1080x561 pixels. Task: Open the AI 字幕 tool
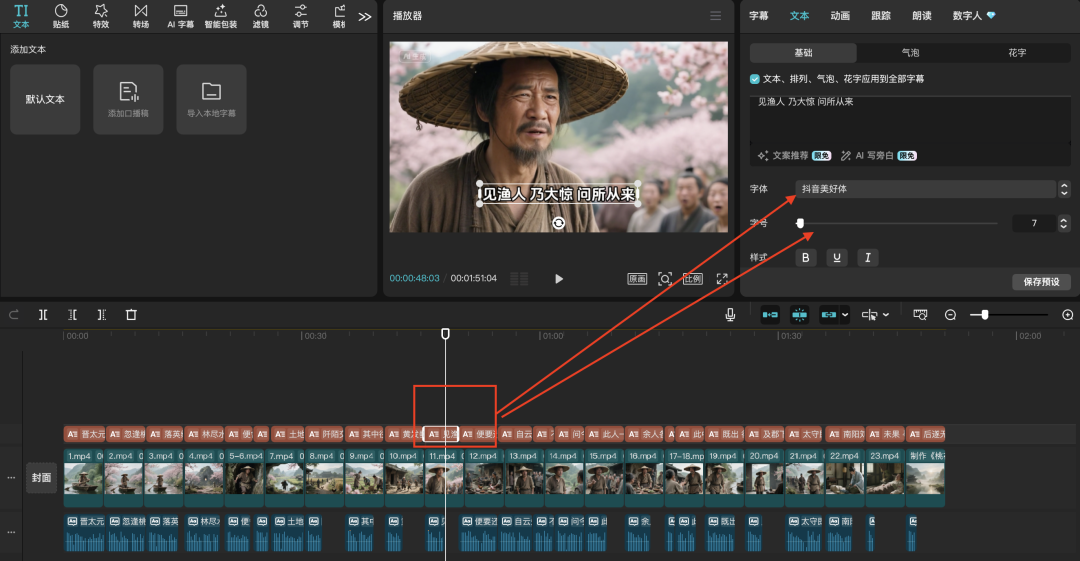[180, 16]
